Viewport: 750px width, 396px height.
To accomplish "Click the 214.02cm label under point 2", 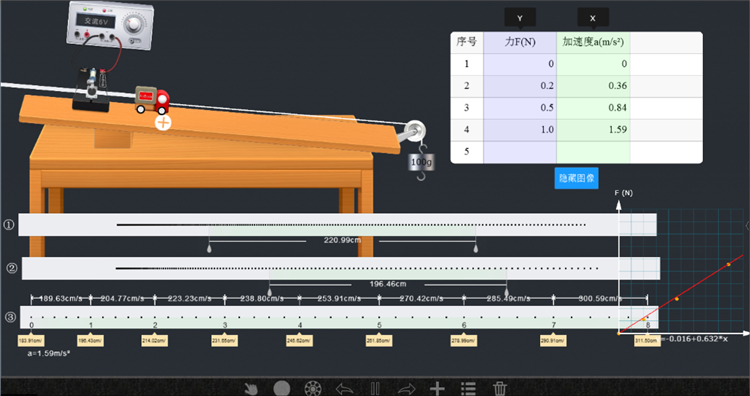I will click(x=154, y=341).
